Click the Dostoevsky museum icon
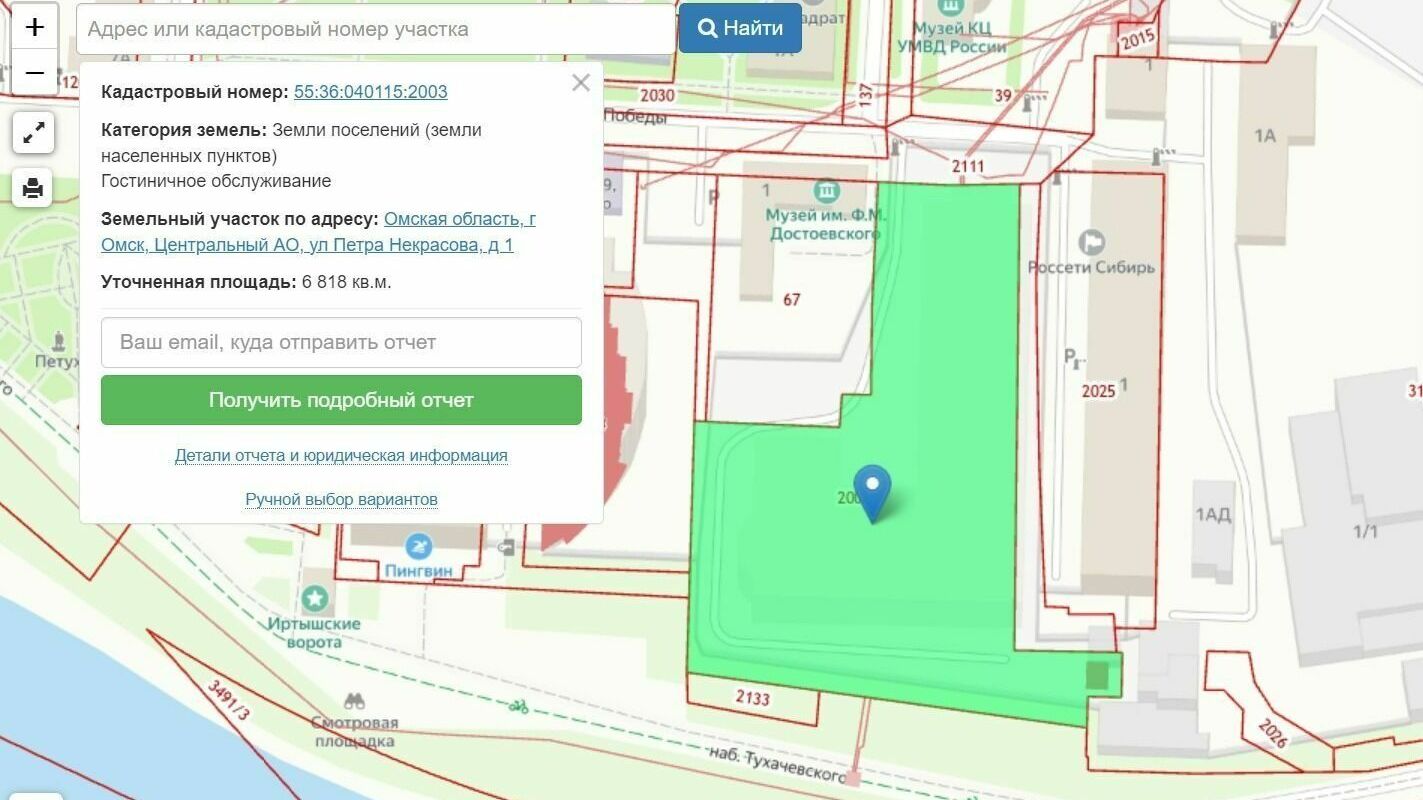The width and height of the screenshot is (1423, 800). [x=826, y=190]
